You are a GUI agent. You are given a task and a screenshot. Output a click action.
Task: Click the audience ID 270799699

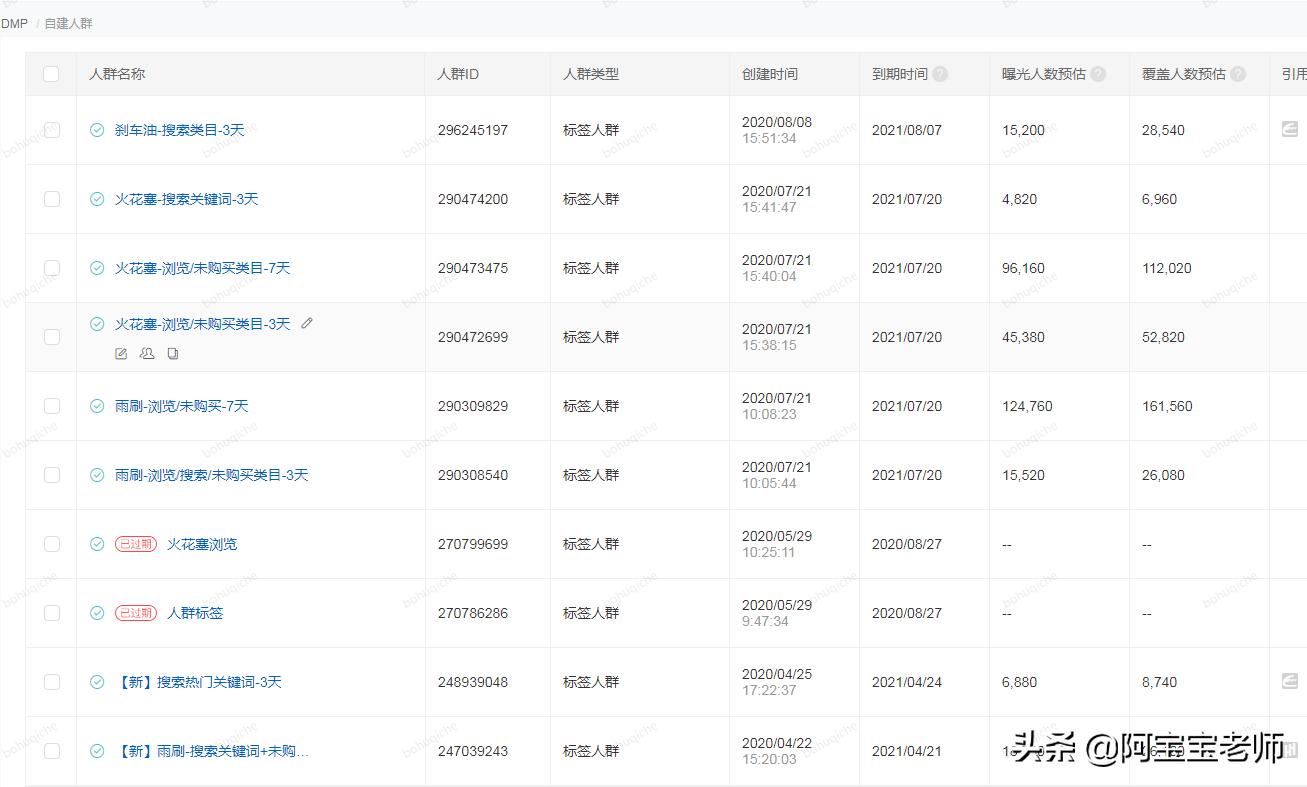click(x=473, y=544)
